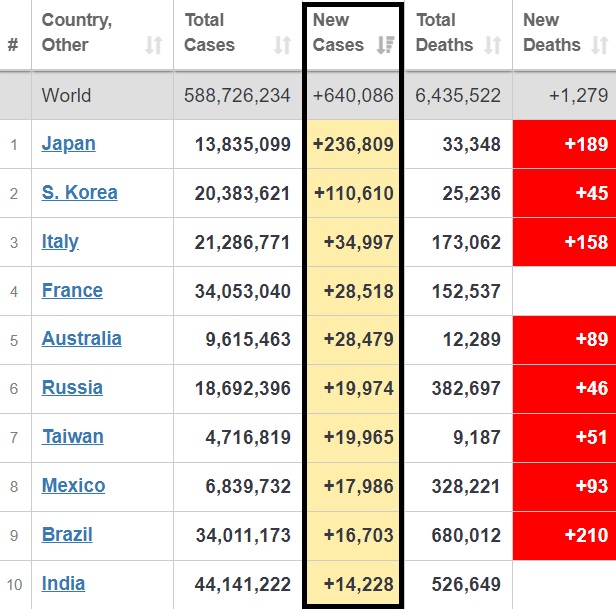616x609 pixels.
Task: Select Italy total deaths 173,062
Action: 466,242
